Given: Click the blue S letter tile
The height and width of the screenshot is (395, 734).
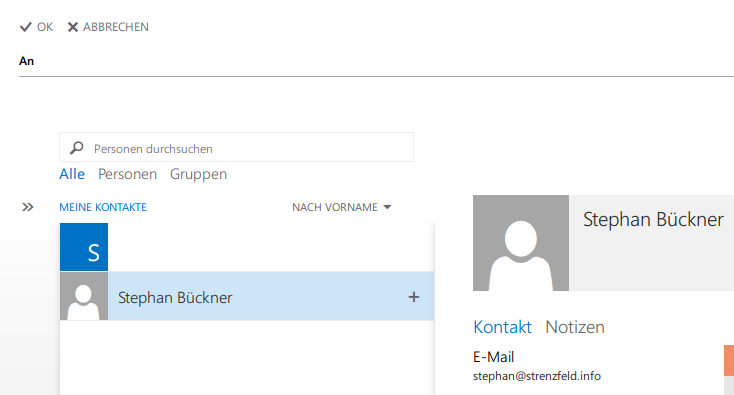Looking at the screenshot, I should click(x=84, y=247).
